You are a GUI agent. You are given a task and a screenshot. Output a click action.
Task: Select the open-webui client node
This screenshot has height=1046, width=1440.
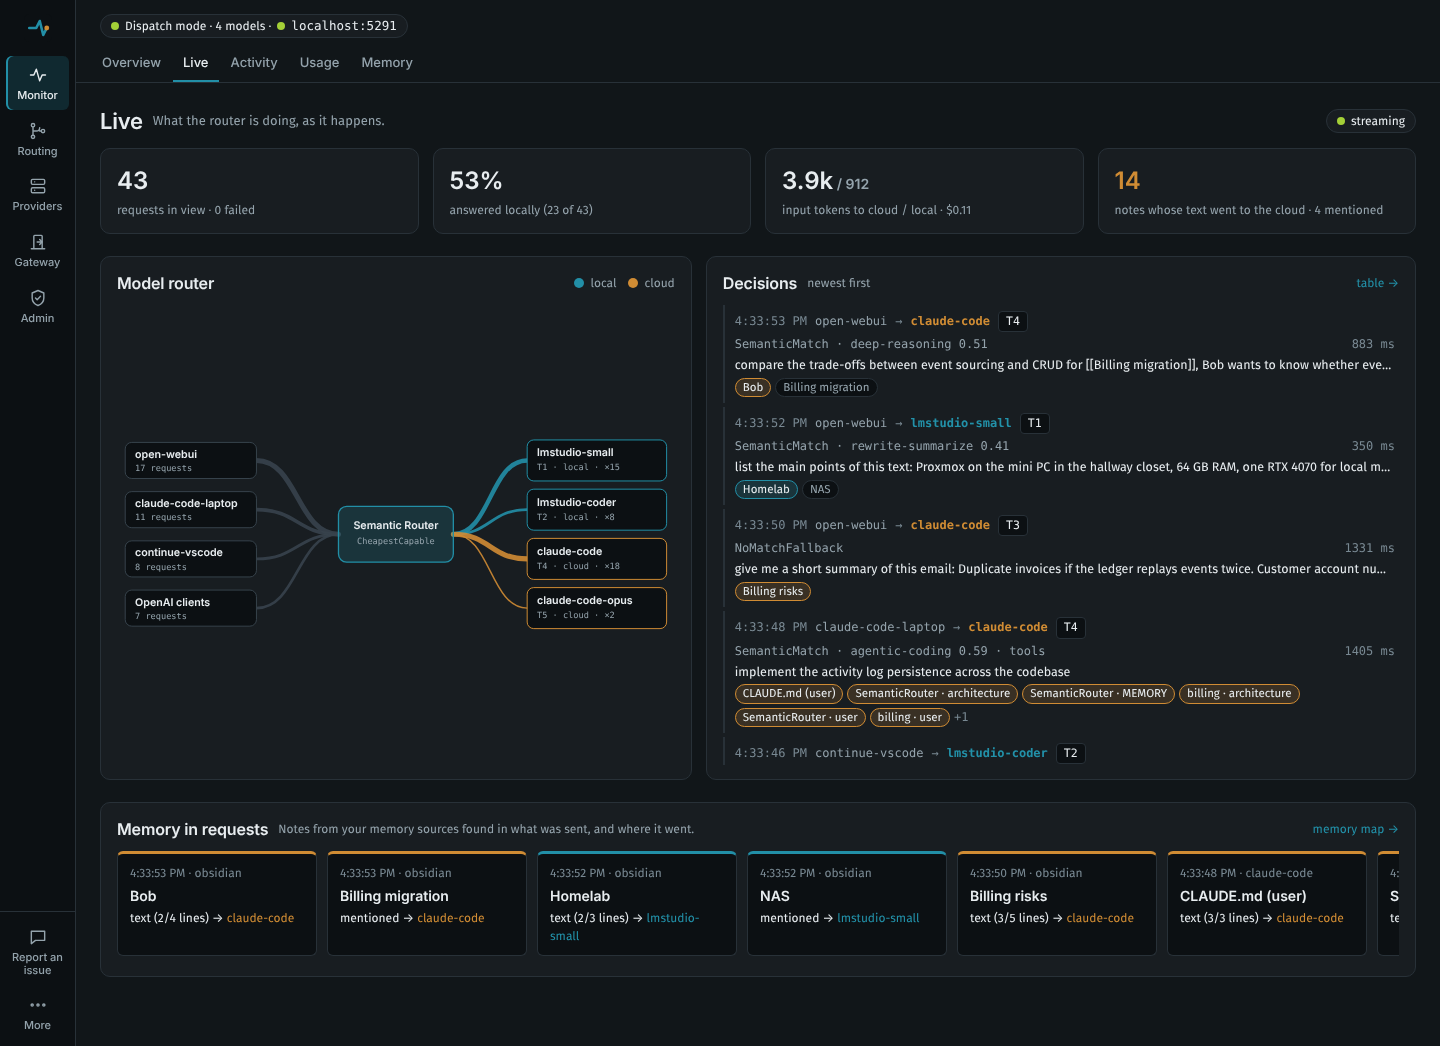point(190,460)
